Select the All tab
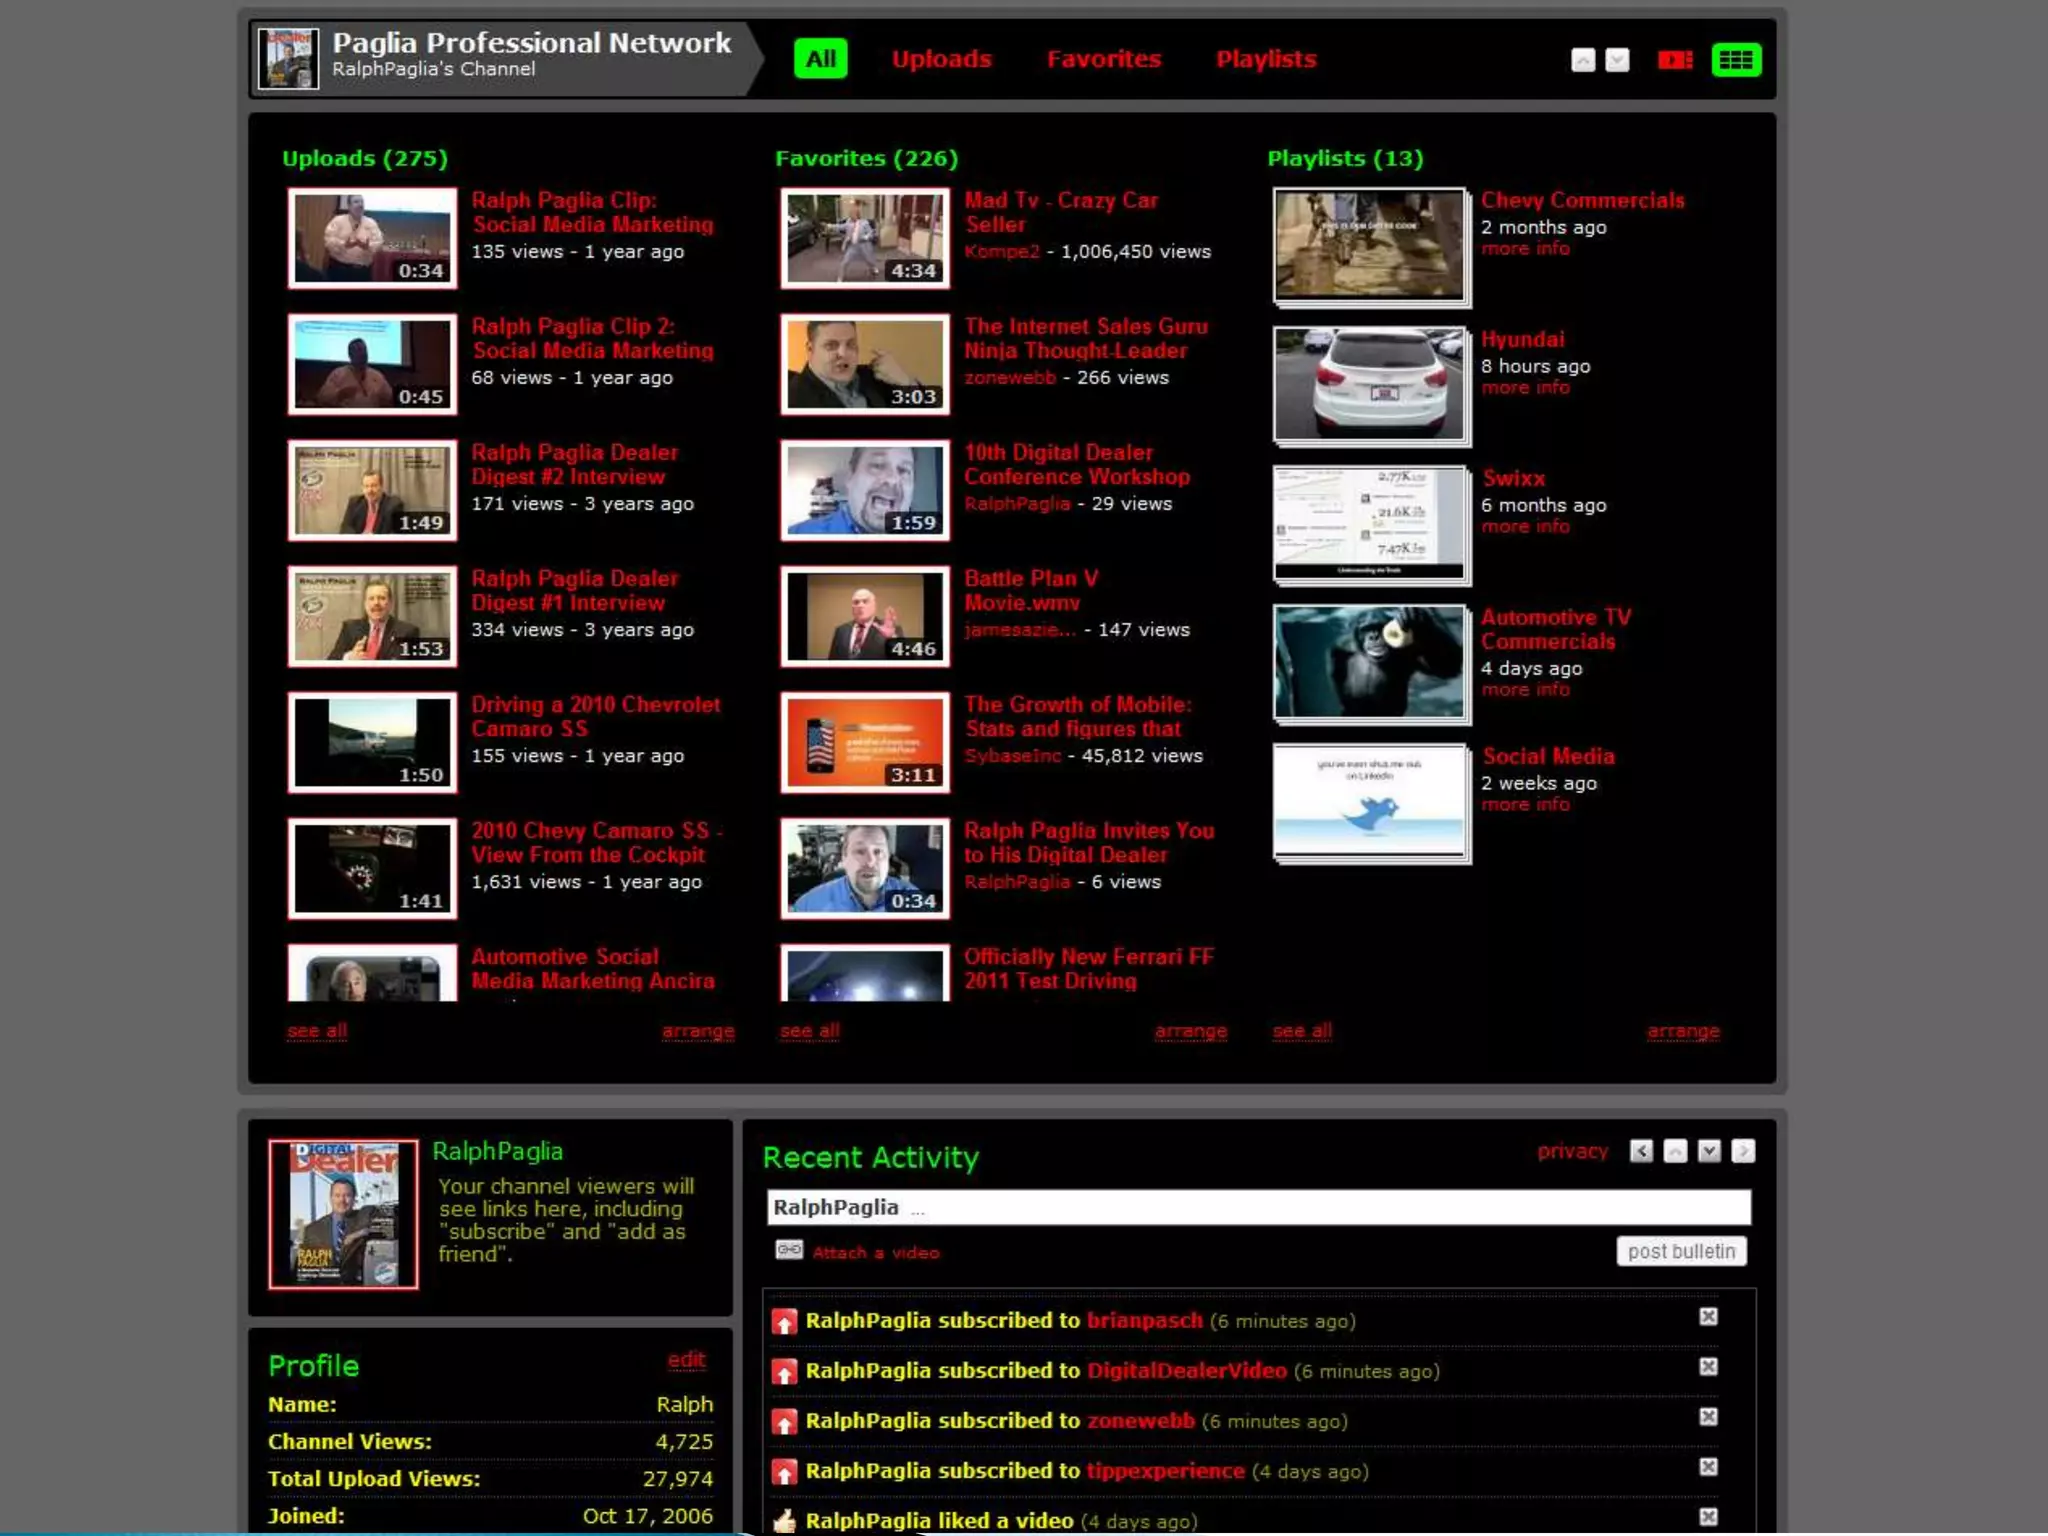Image resolution: width=2048 pixels, height=1536 pixels. click(821, 59)
